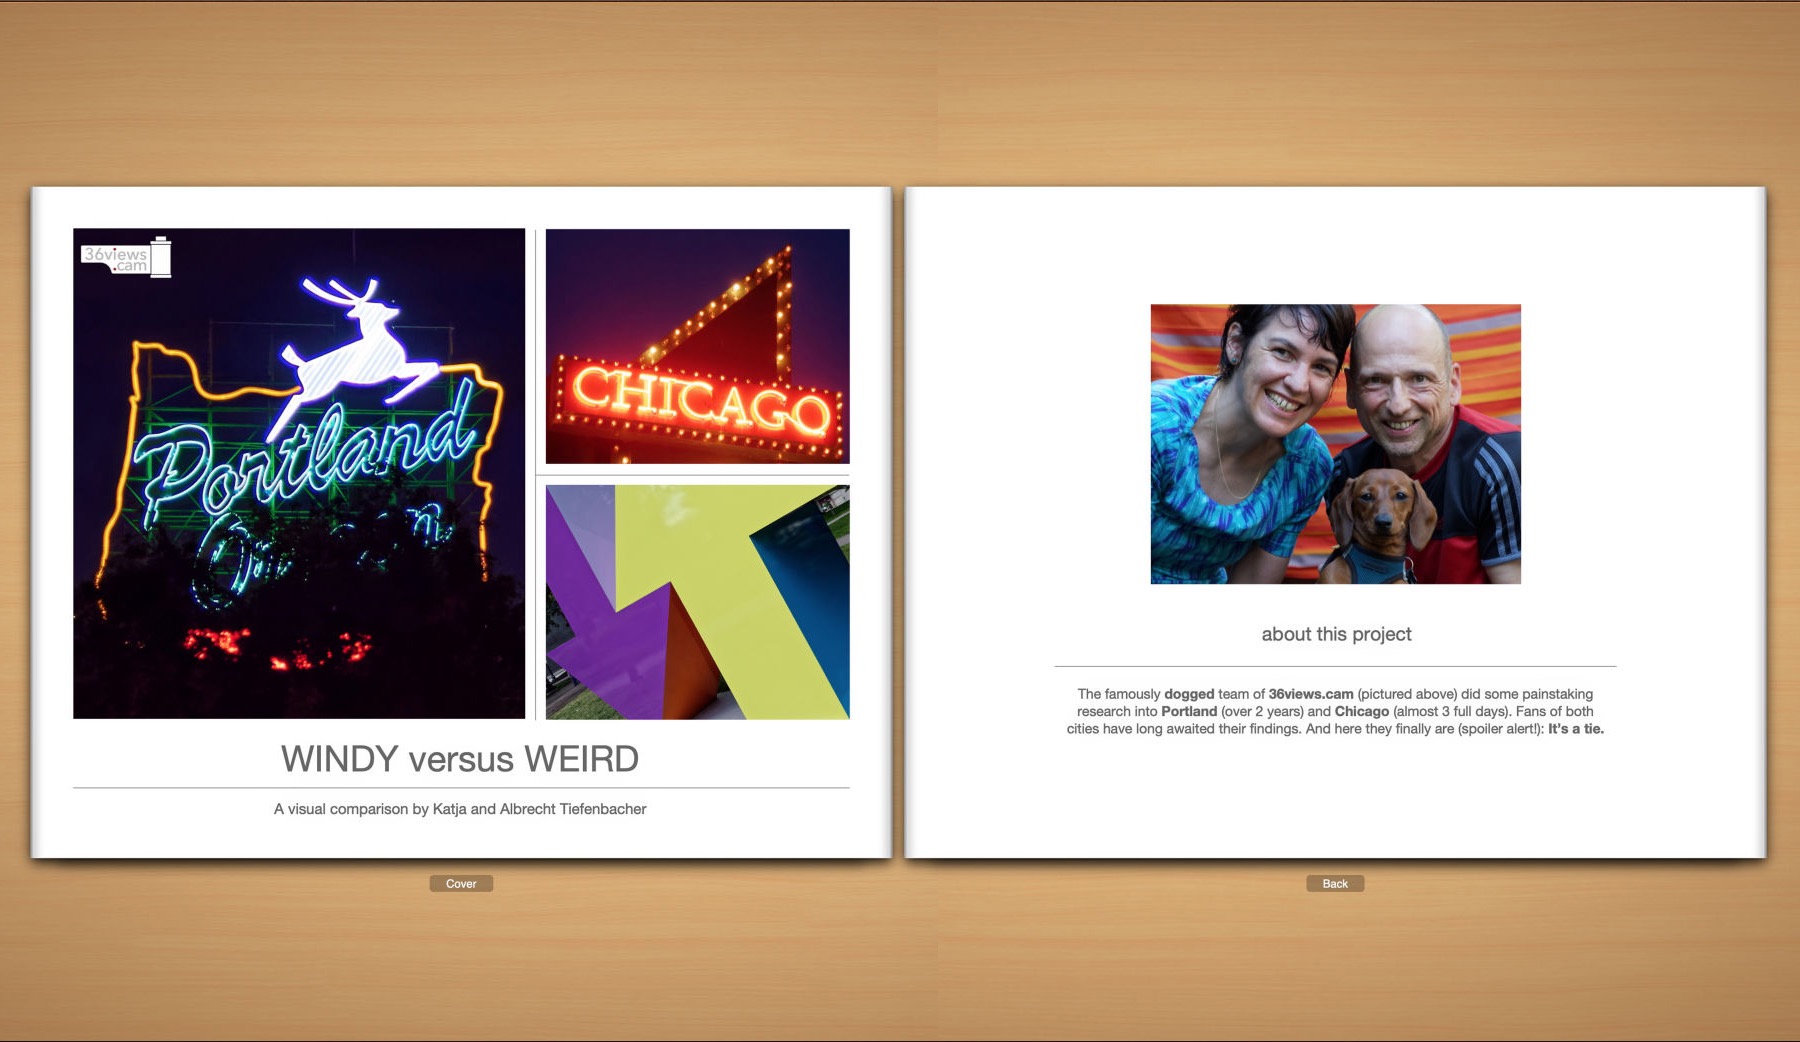
Task: Edit the 'about this project' heading
Action: click(1336, 634)
